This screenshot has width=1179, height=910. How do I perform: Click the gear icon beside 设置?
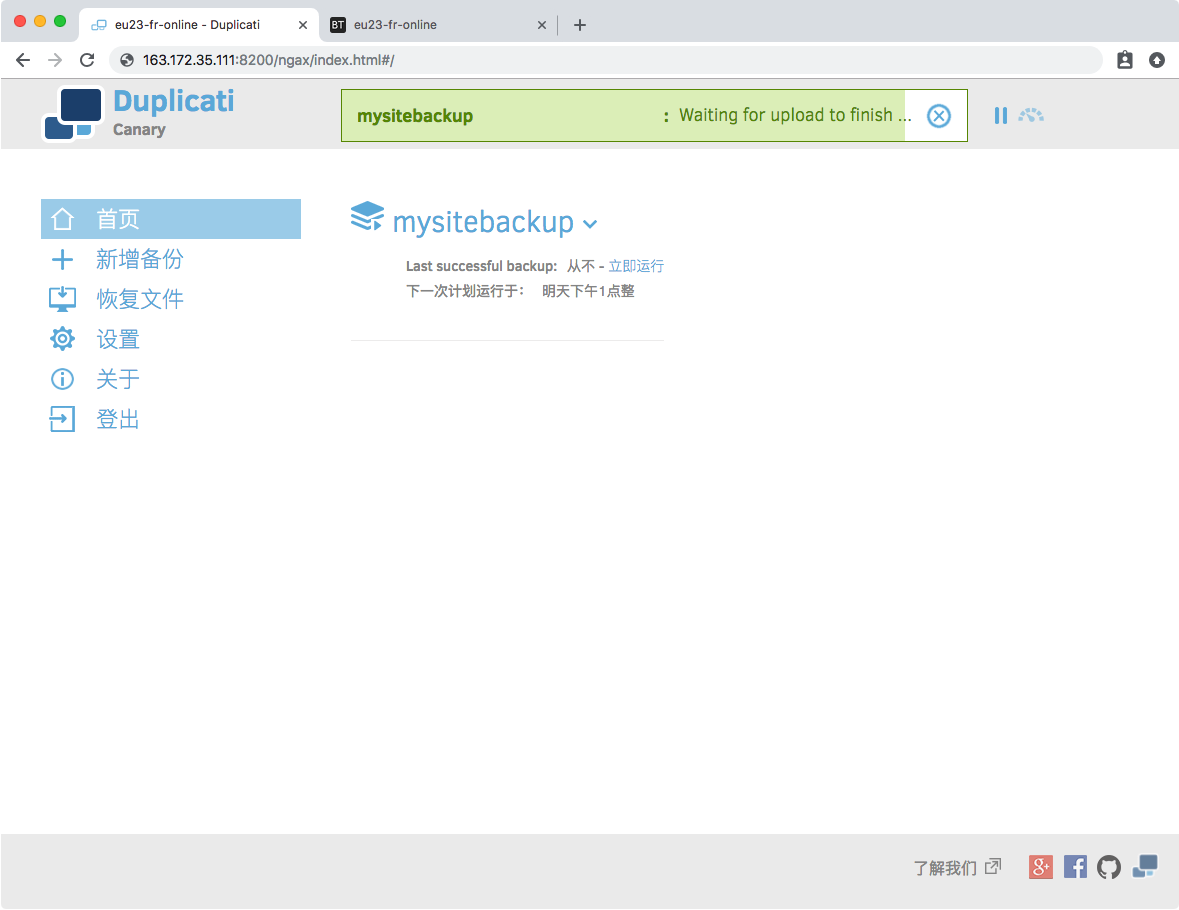tap(62, 339)
